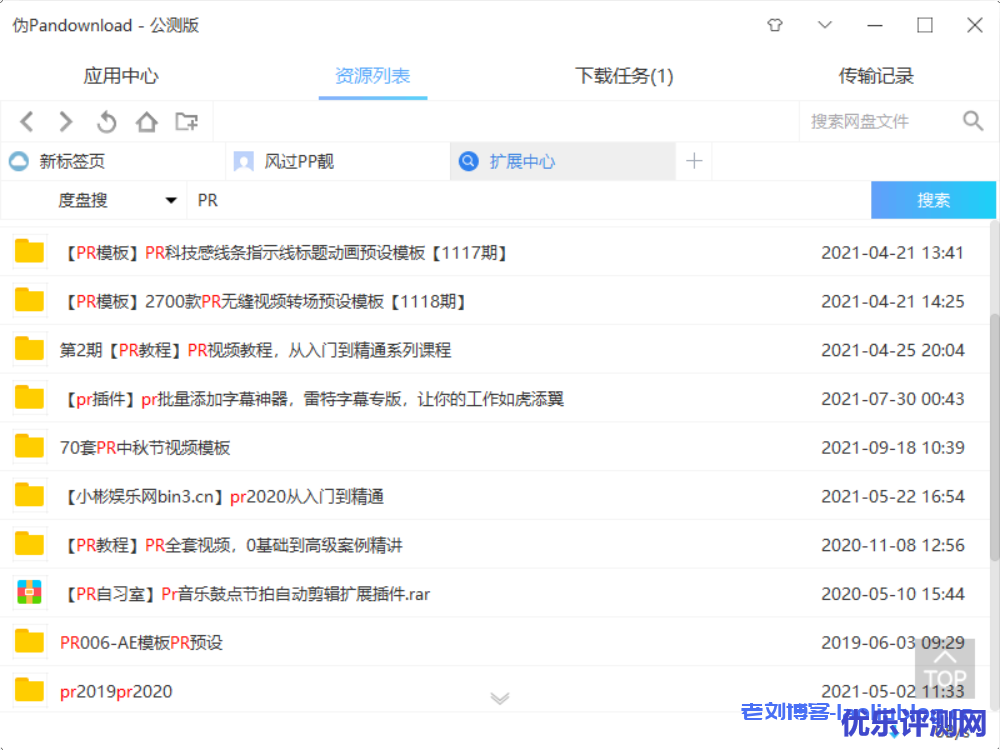Click folder icon of PR全套视频 row
The width and height of the screenshot is (1000, 750).
(x=29, y=545)
